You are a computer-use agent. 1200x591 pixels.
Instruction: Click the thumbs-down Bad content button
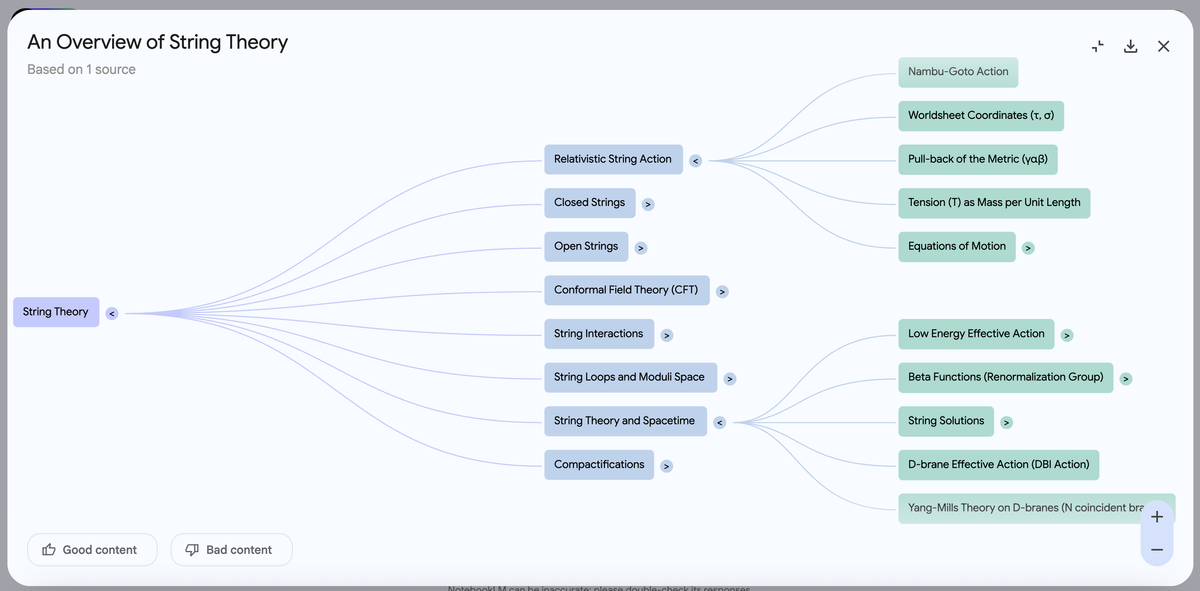pos(231,550)
